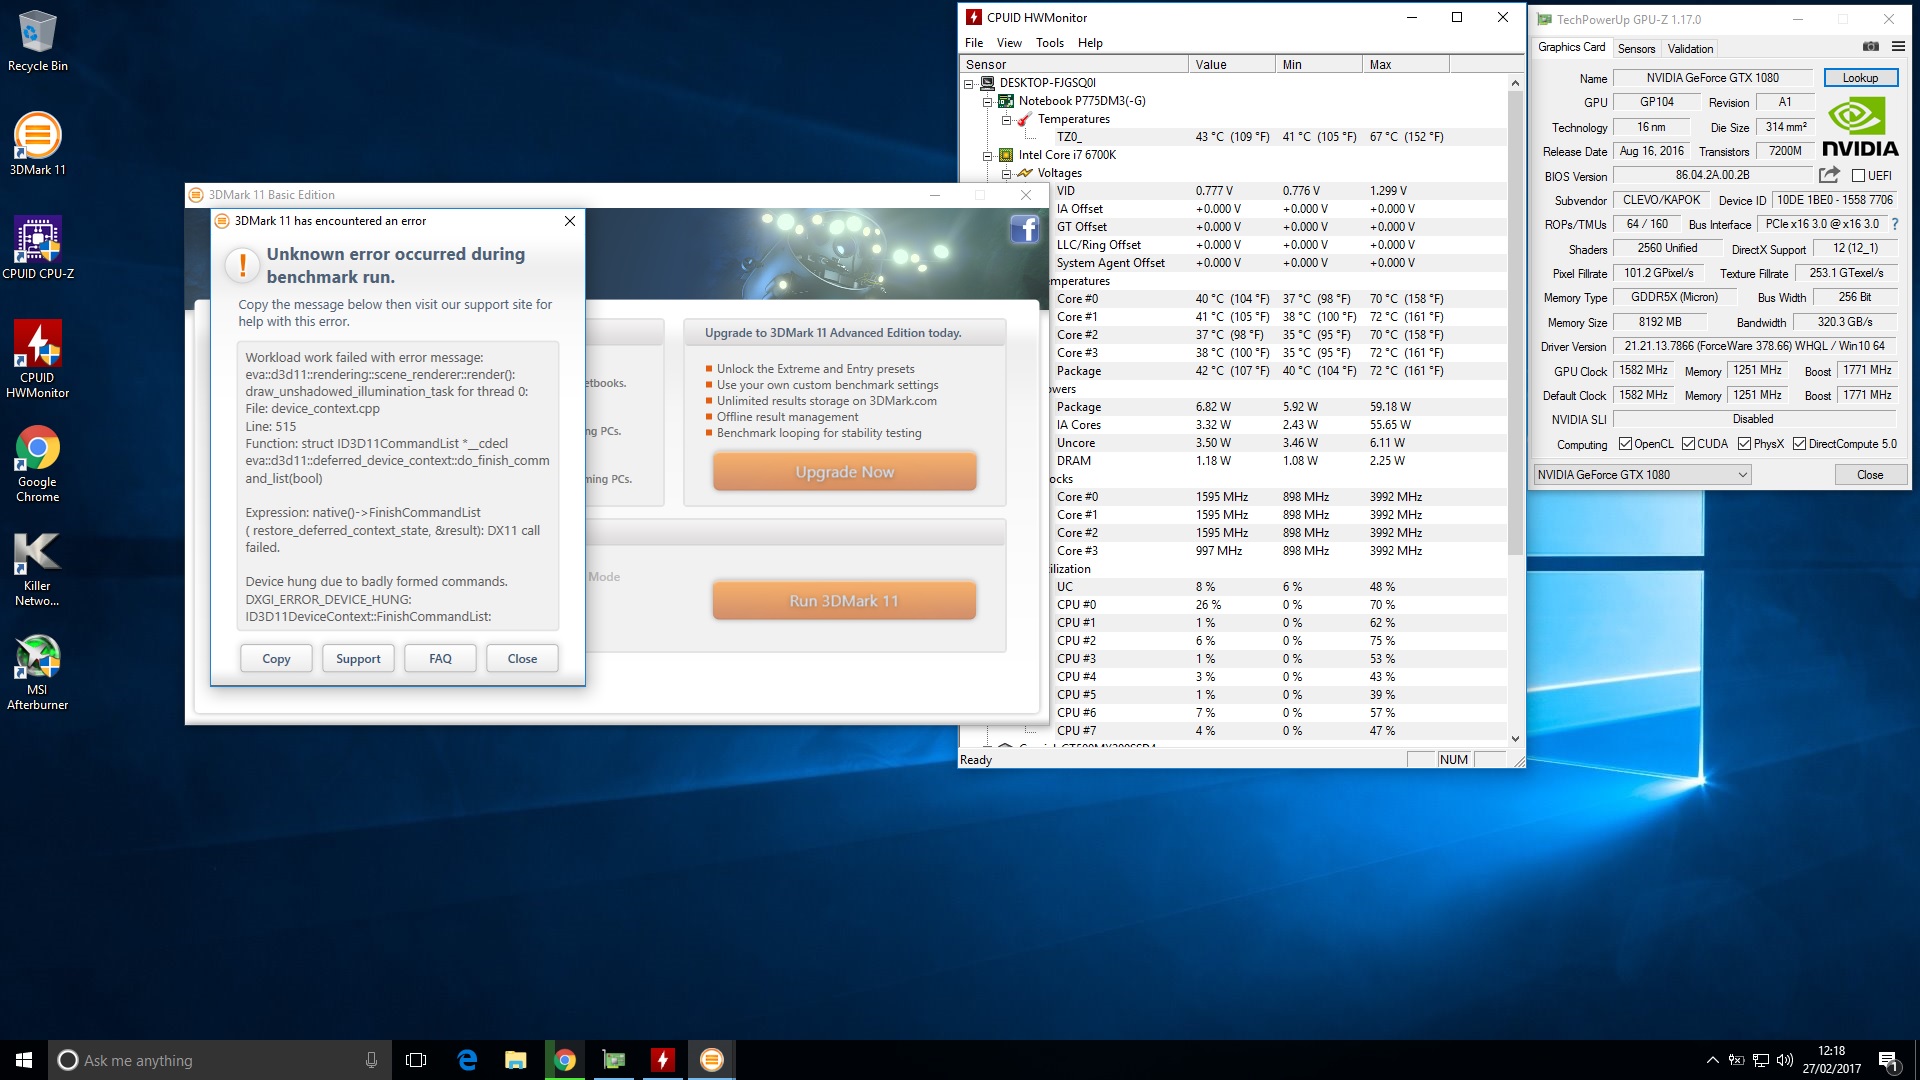The image size is (1920, 1080).
Task: Open the GPU-Z hamburger menu icon
Action: point(1898,46)
